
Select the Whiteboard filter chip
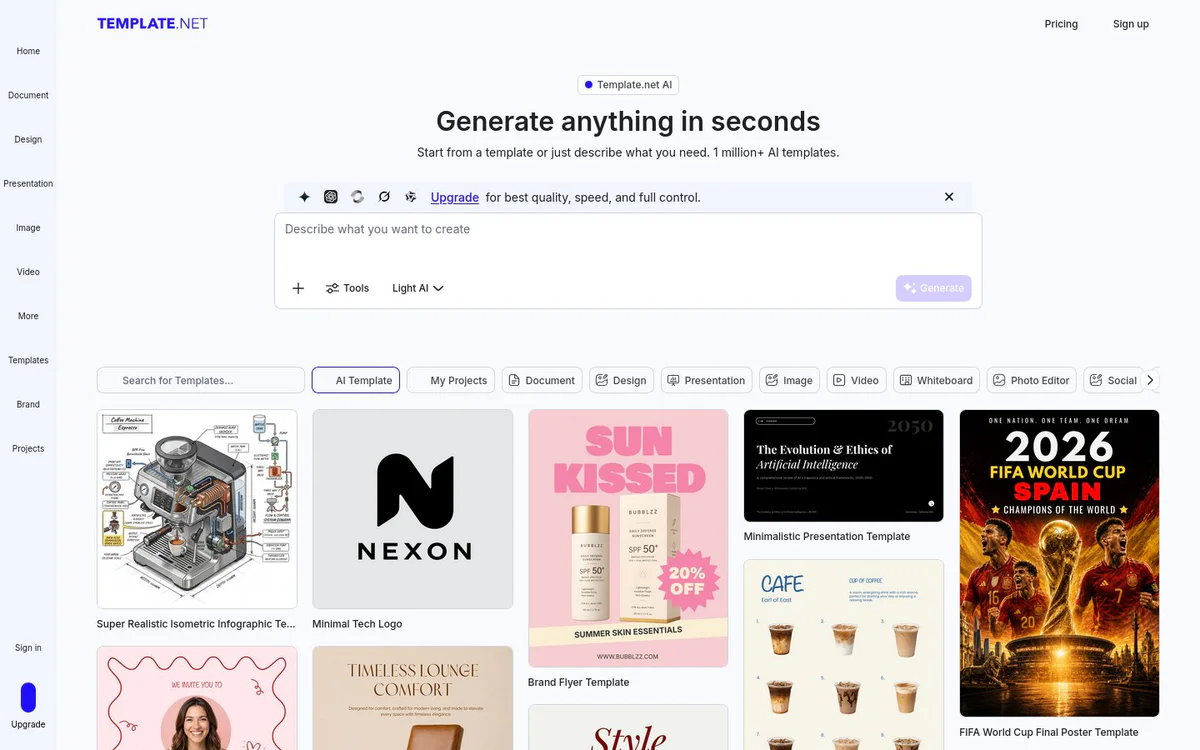pyautogui.click(x=936, y=380)
